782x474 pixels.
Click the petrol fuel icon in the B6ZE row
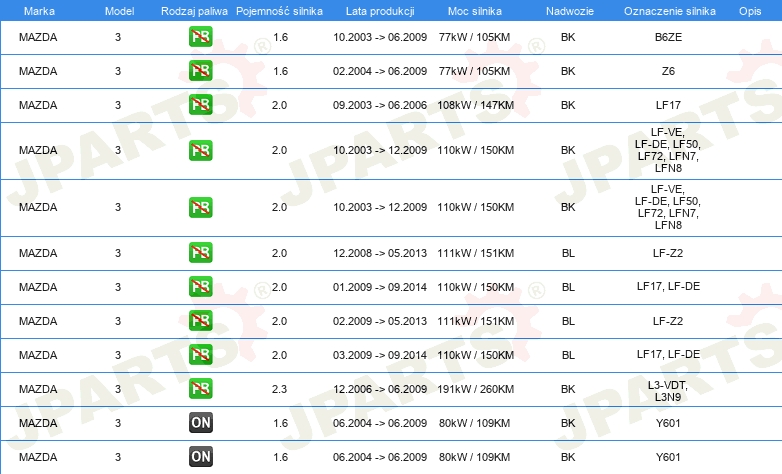click(200, 37)
